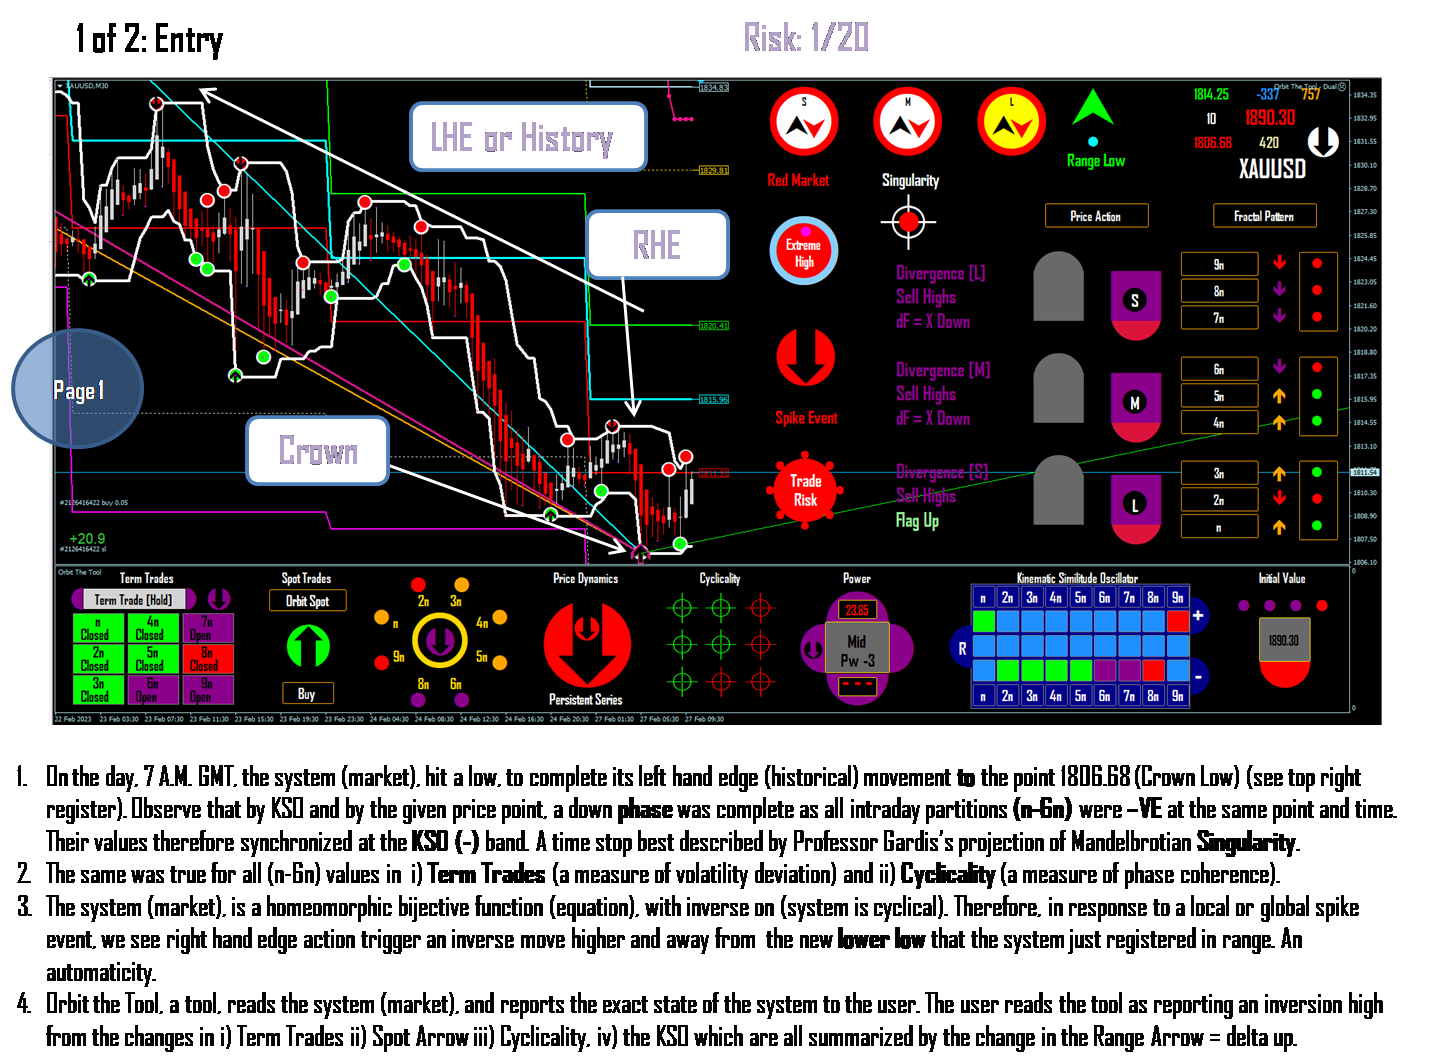Click the minus button on Kinematic Oscillator
The width and height of the screenshot is (1432, 1062).
coord(1198,677)
